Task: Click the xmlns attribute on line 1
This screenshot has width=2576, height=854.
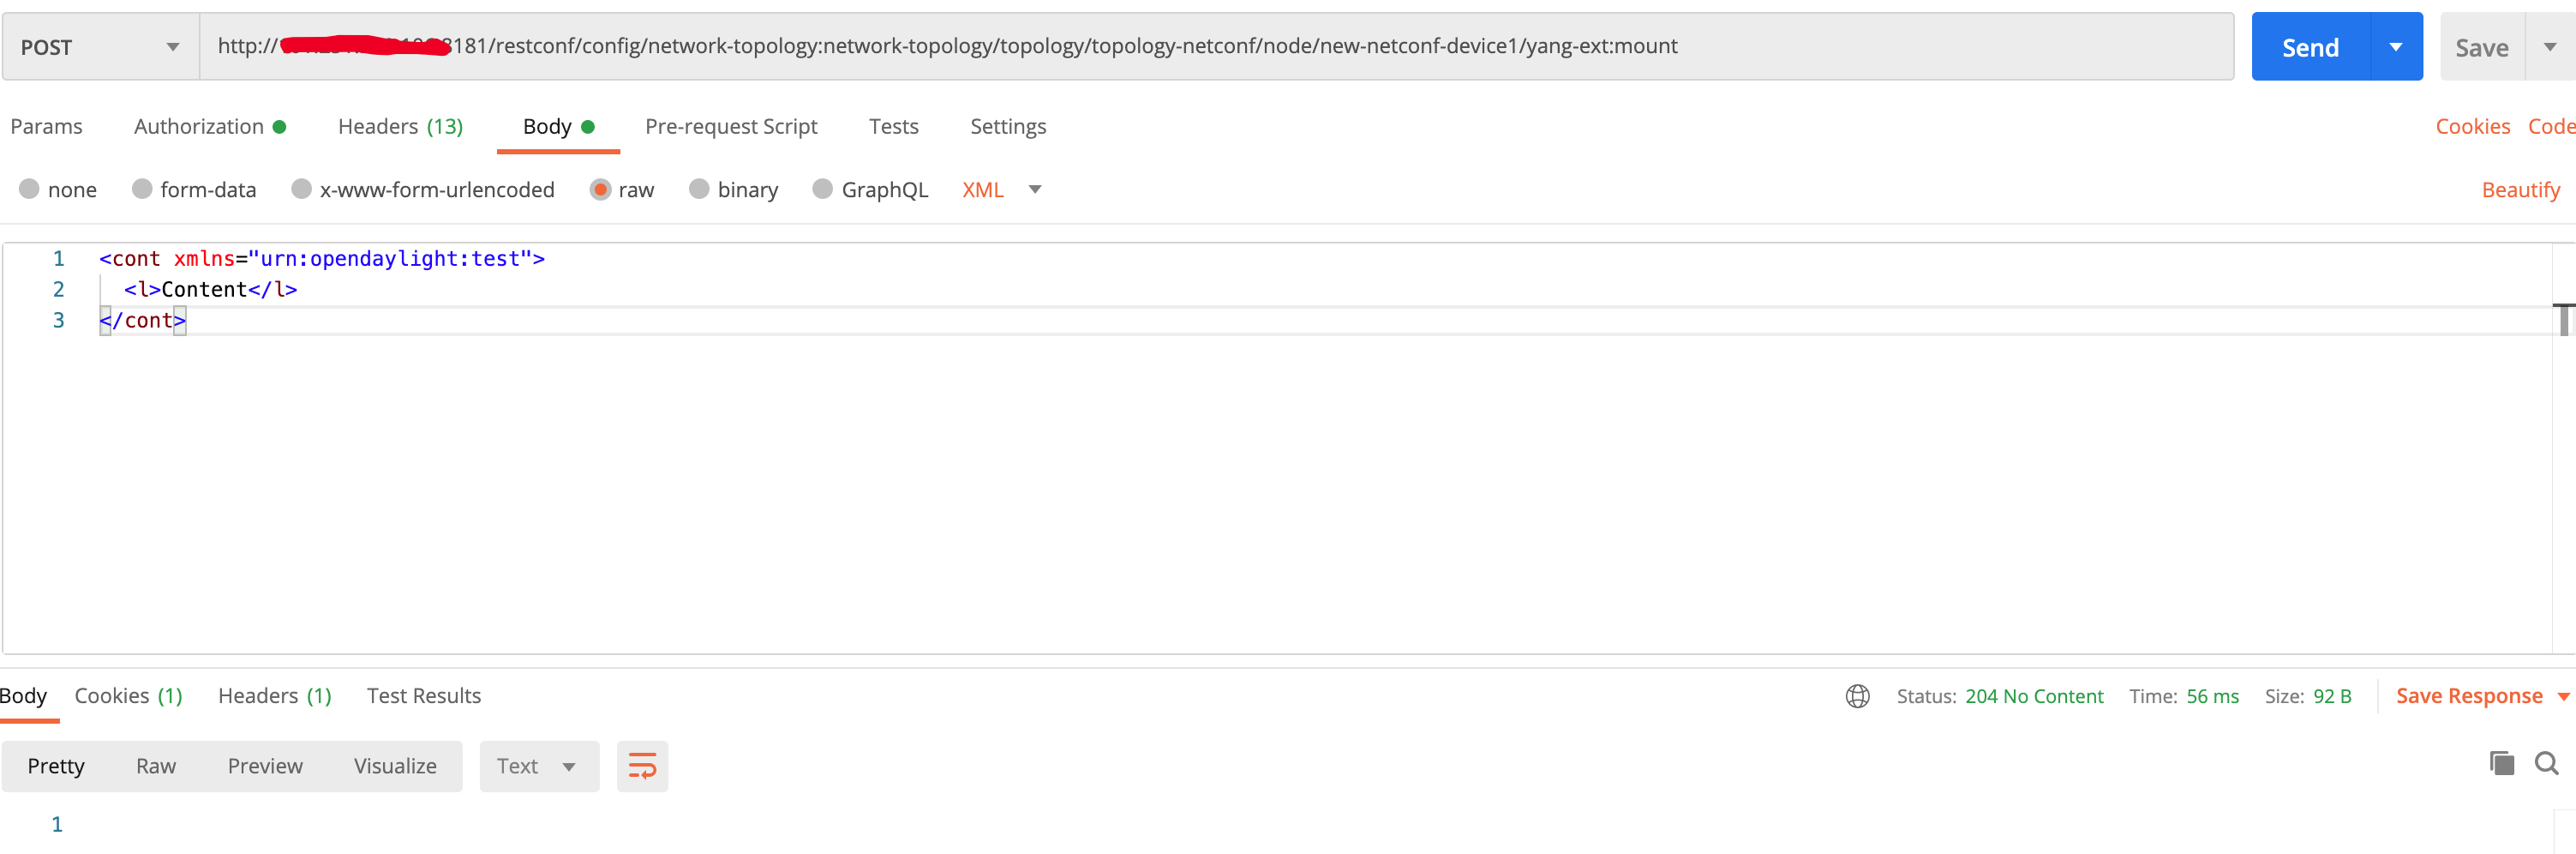Action: click(x=204, y=258)
